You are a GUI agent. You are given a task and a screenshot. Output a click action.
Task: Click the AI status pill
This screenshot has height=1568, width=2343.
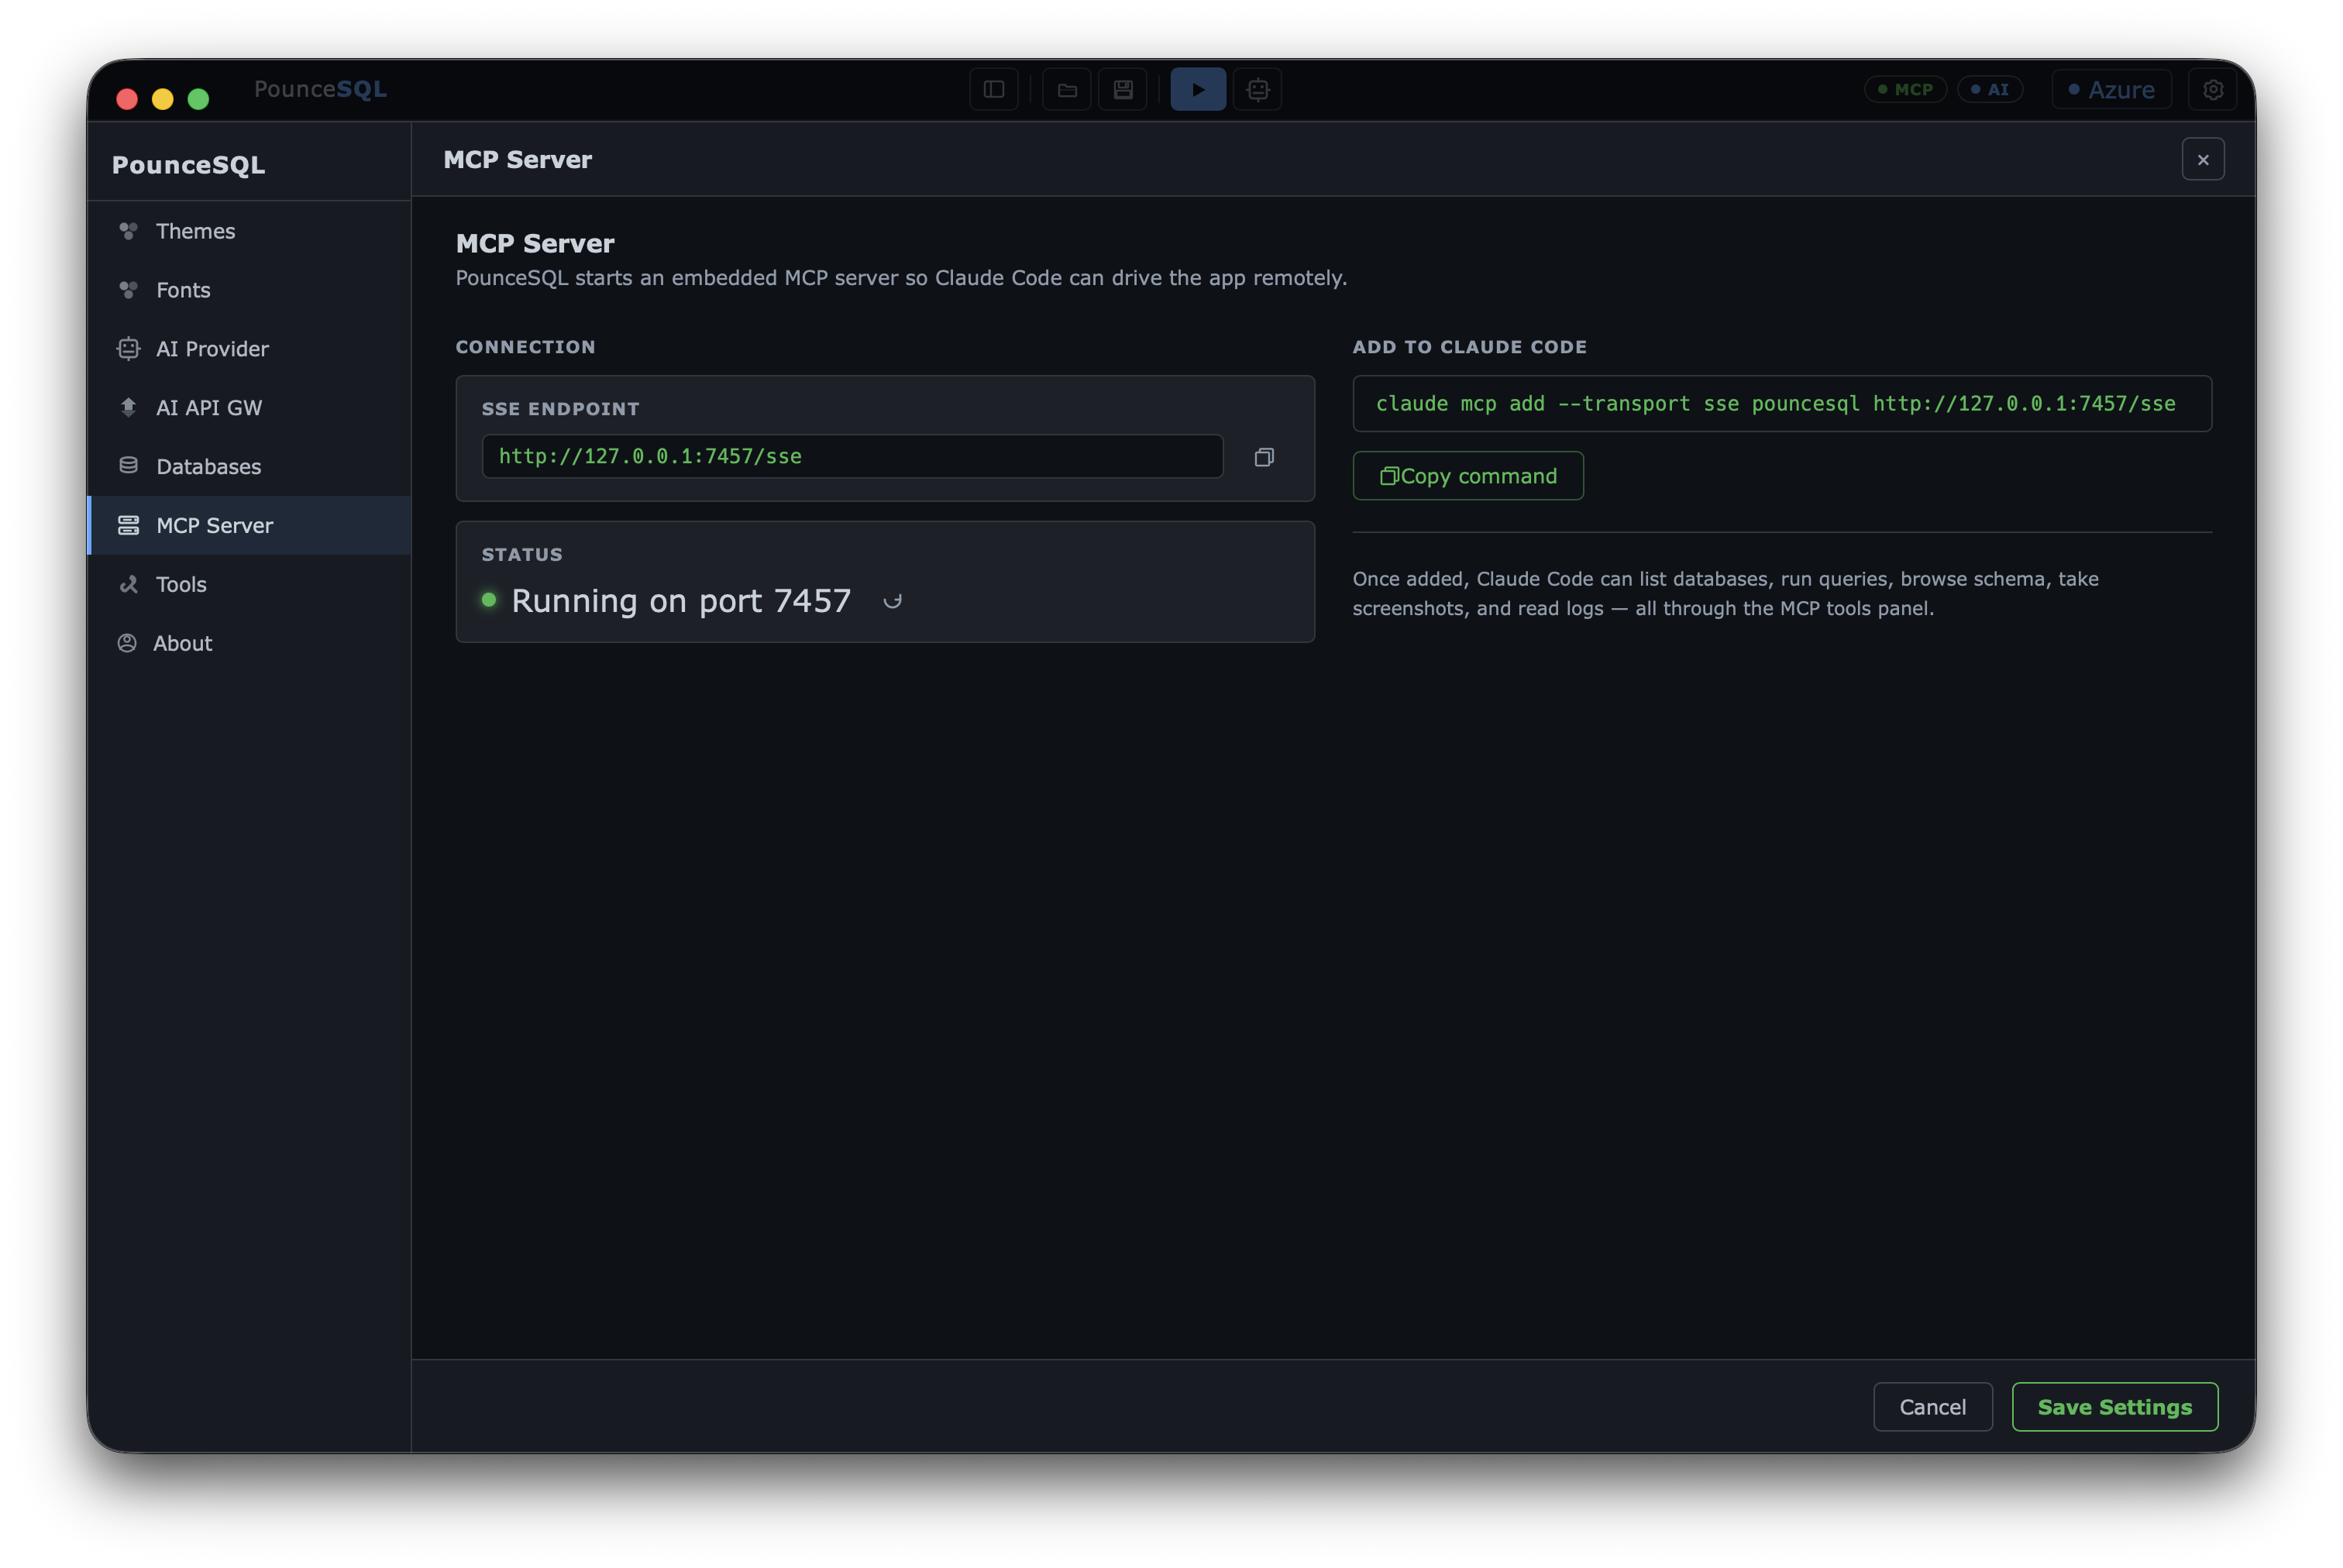[x=1989, y=90]
